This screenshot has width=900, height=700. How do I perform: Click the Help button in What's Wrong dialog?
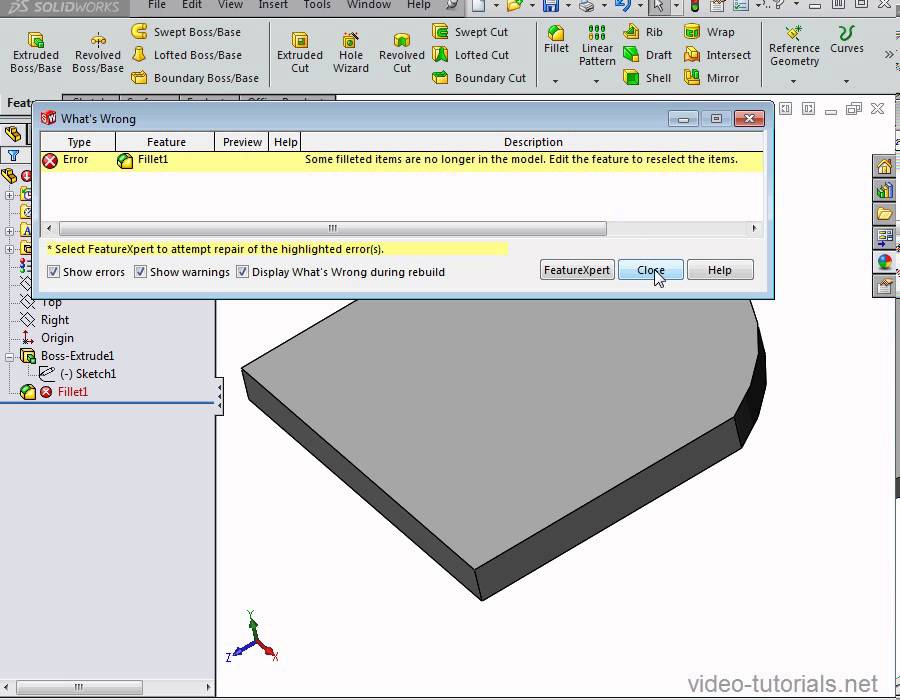pos(720,270)
